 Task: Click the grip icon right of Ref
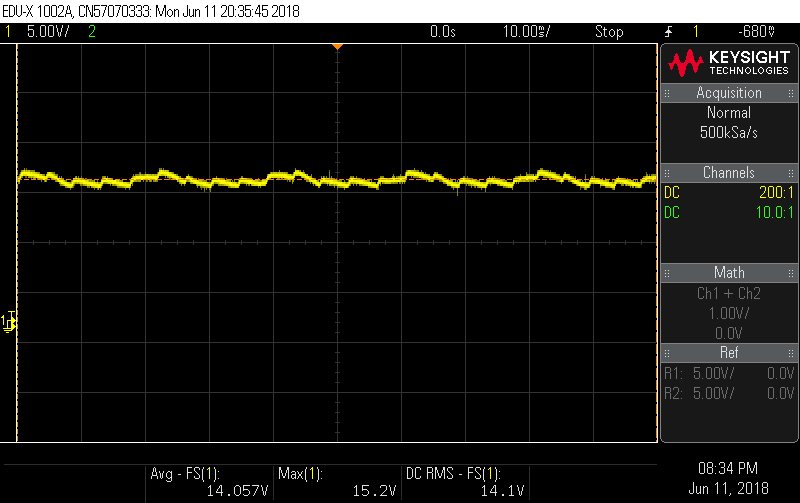(791, 353)
